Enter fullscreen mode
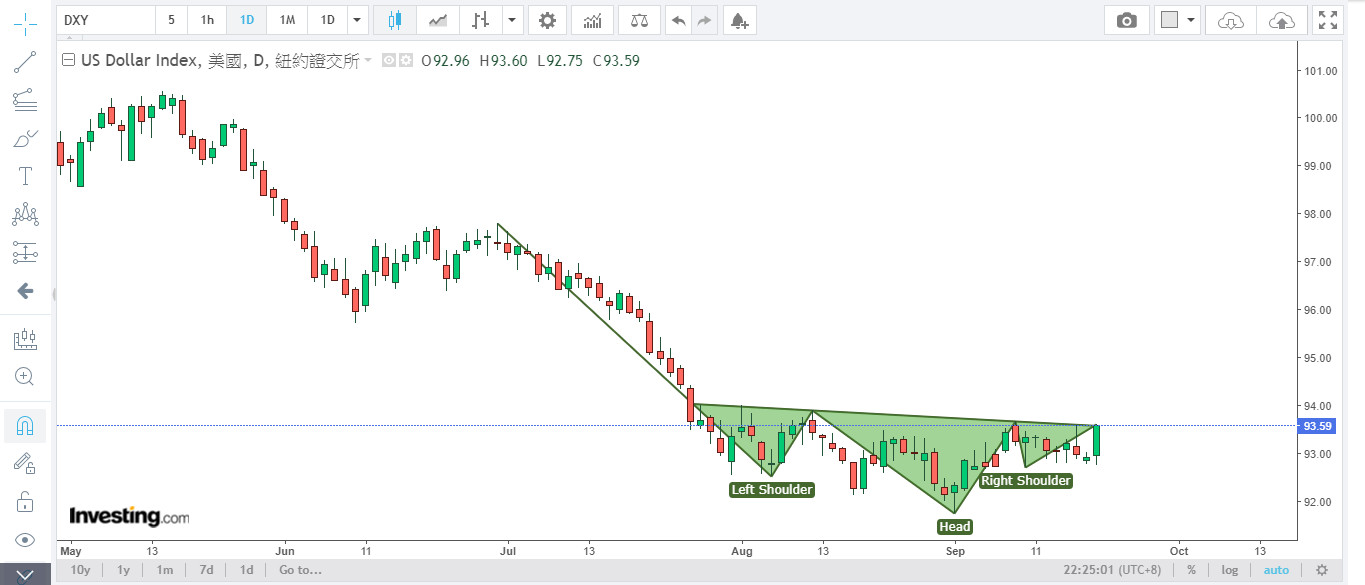Screen dimensions: 1365x585 click(x=1328, y=20)
